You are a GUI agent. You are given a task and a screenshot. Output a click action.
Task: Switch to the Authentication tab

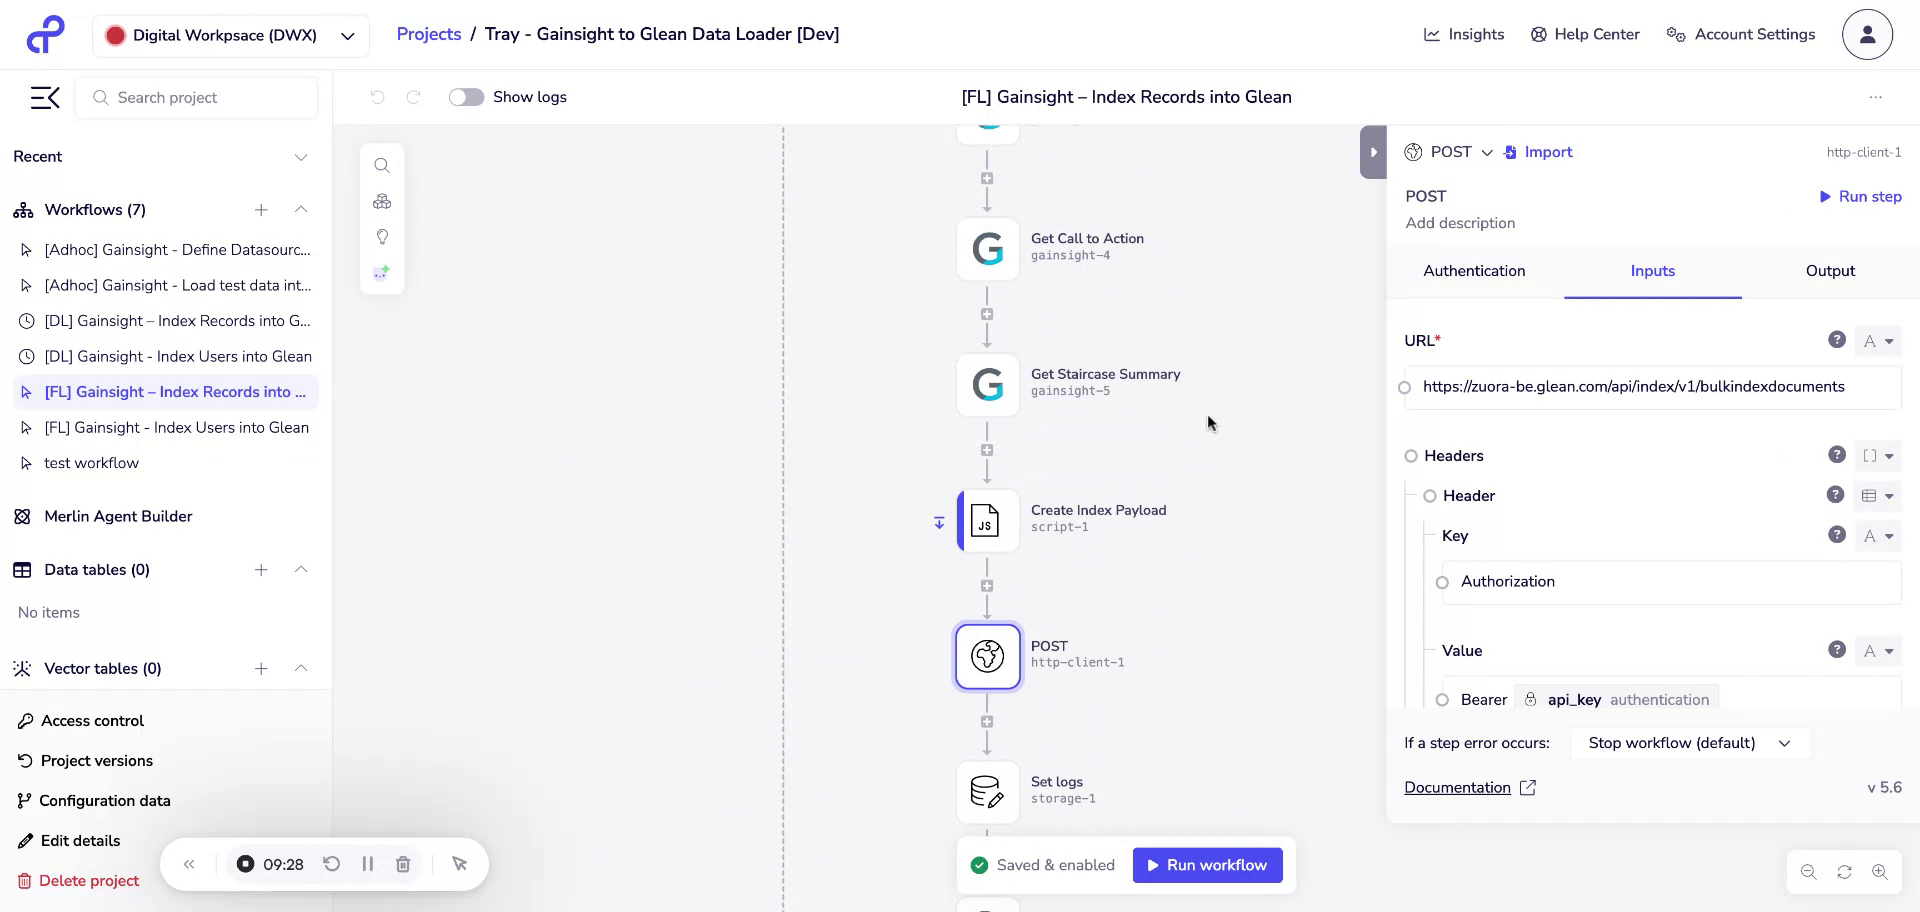coord(1474,271)
